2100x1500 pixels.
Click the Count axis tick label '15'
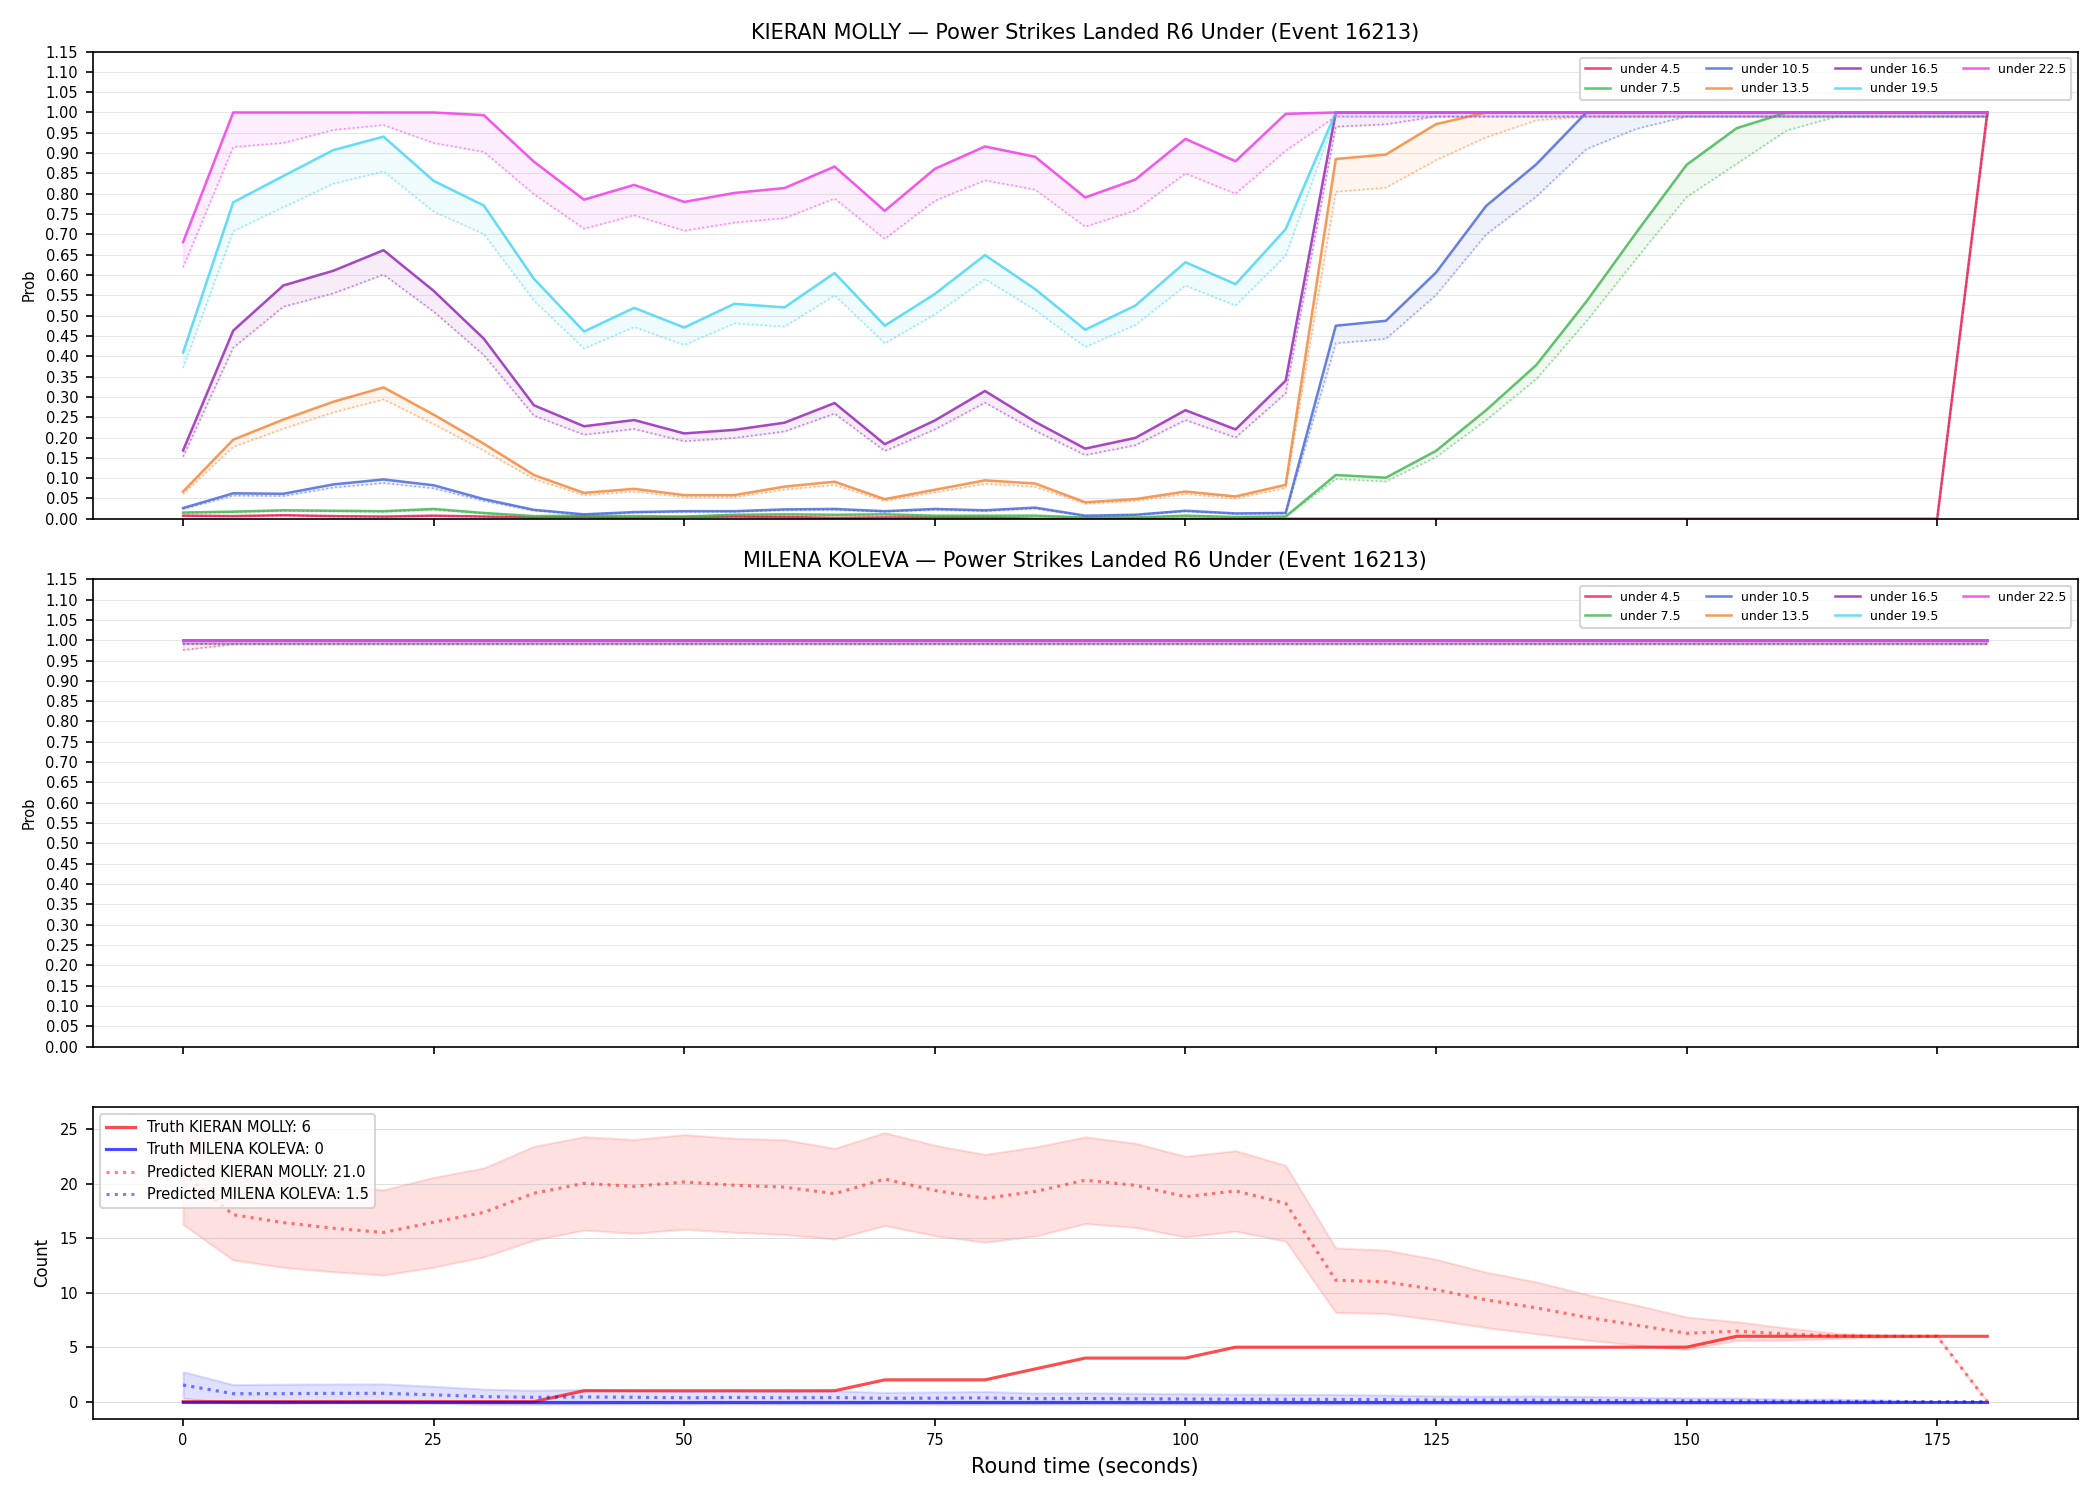point(69,1239)
